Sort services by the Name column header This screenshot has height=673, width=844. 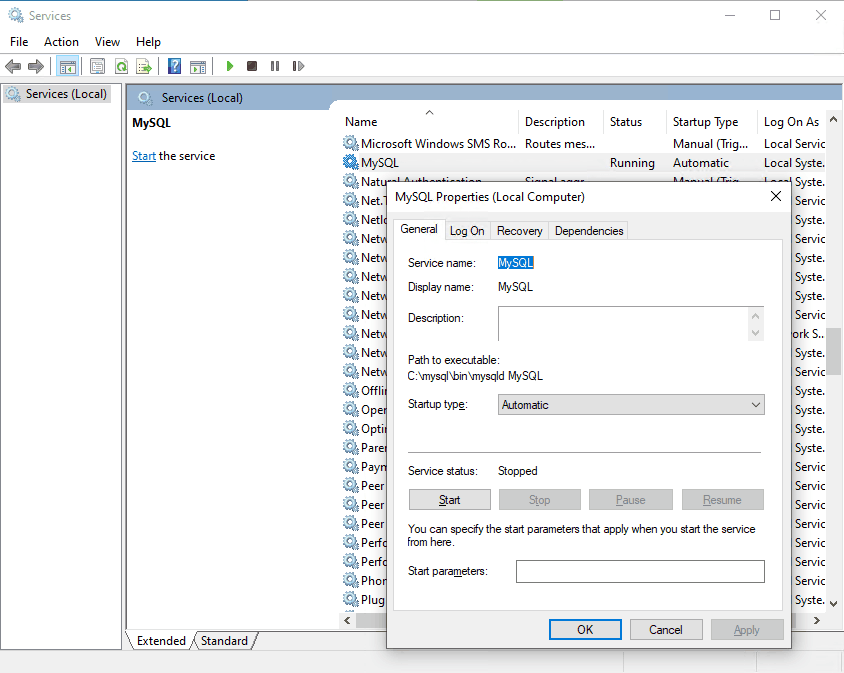tap(362, 122)
